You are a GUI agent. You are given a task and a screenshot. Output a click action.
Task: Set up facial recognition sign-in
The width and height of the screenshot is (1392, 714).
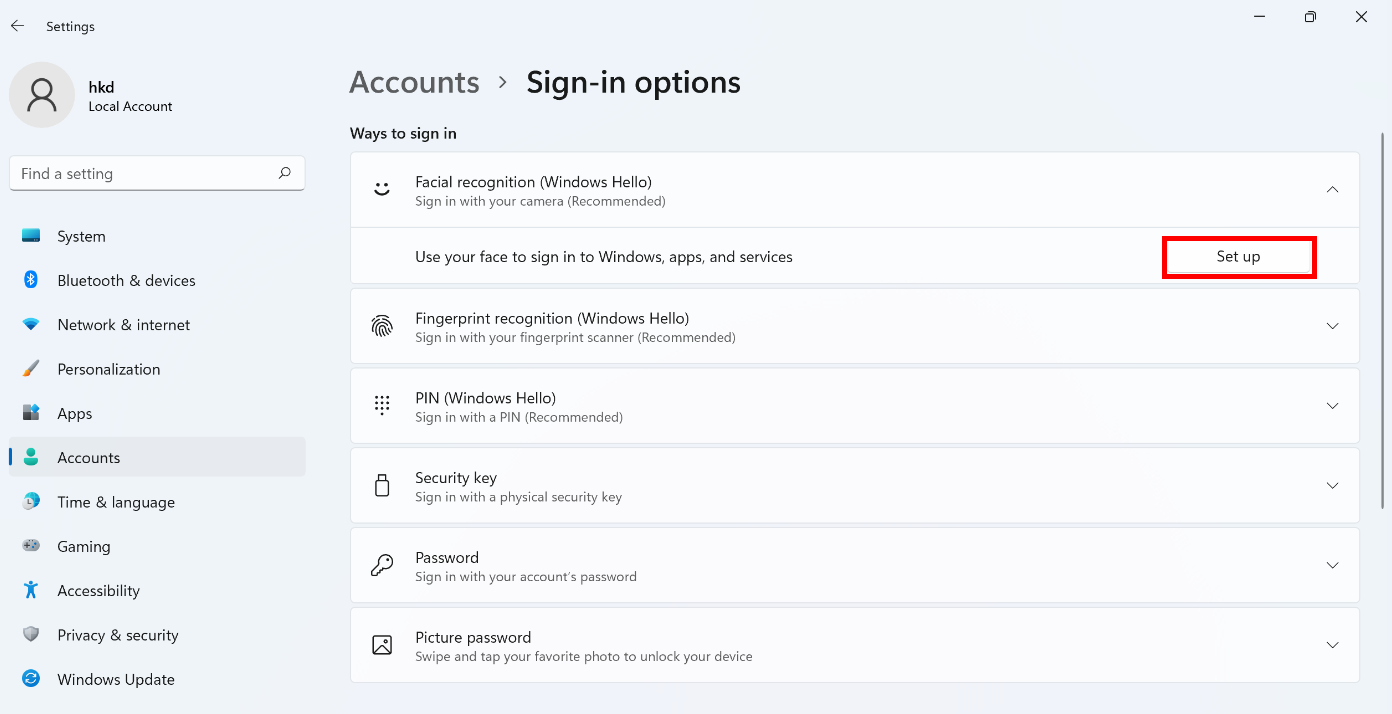(1238, 257)
